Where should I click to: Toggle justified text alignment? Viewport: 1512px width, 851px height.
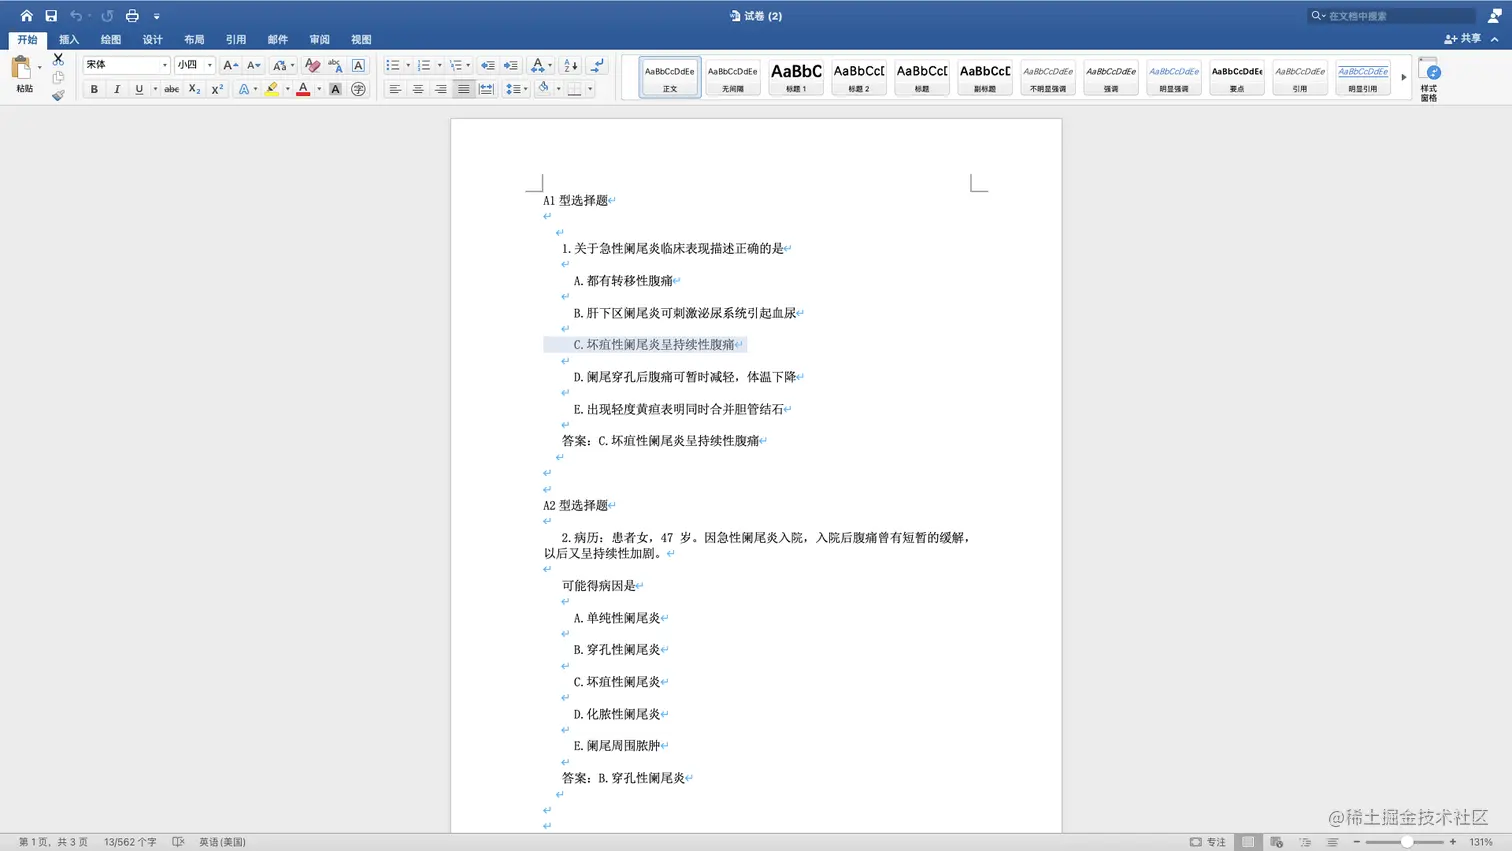pyautogui.click(x=464, y=89)
